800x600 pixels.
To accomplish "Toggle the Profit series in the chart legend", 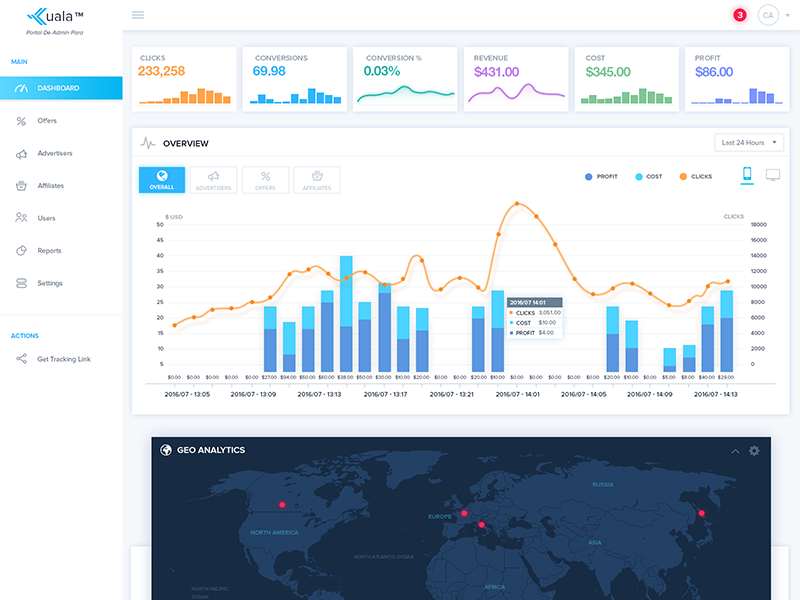I will [590, 176].
